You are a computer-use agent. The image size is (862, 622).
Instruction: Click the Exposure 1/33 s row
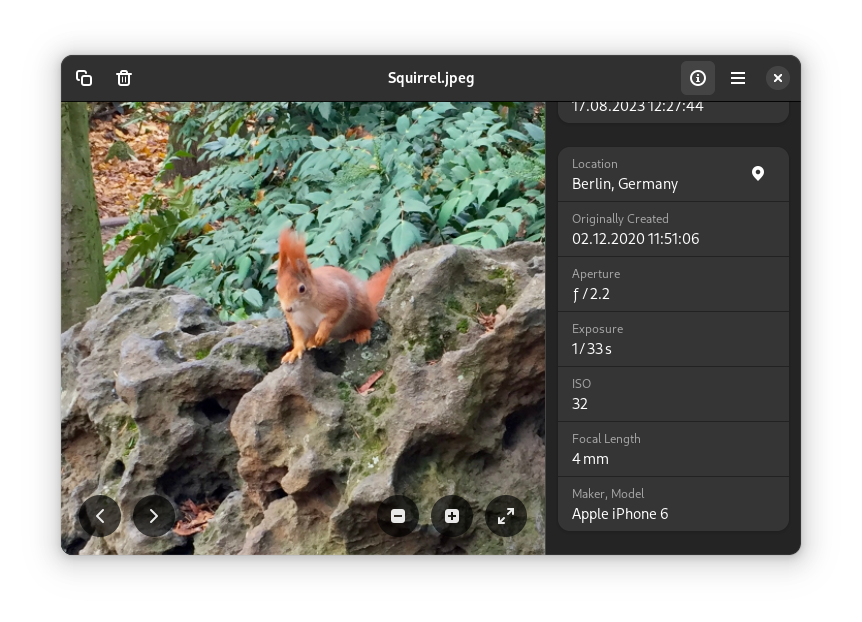point(673,339)
